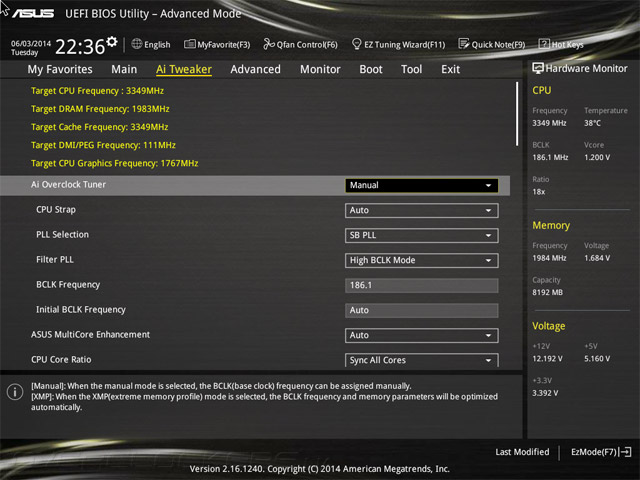Viewport: 640px width, 480px height.
Task: Click Last Modified button
Action: (522, 452)
